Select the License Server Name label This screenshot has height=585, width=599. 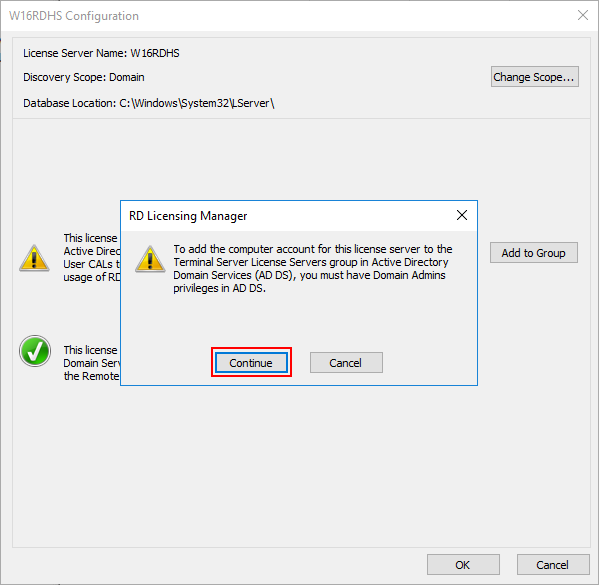point(101,53)
